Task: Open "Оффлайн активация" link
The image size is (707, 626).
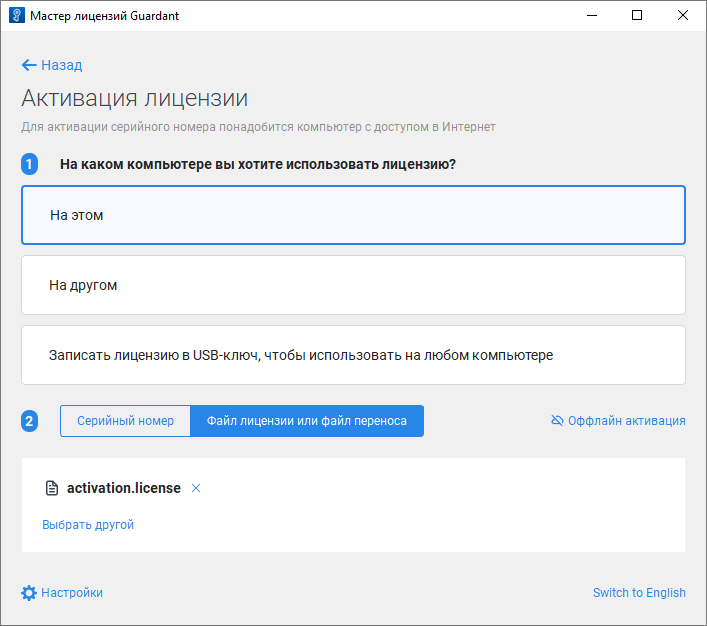Action: pos(626,421)
